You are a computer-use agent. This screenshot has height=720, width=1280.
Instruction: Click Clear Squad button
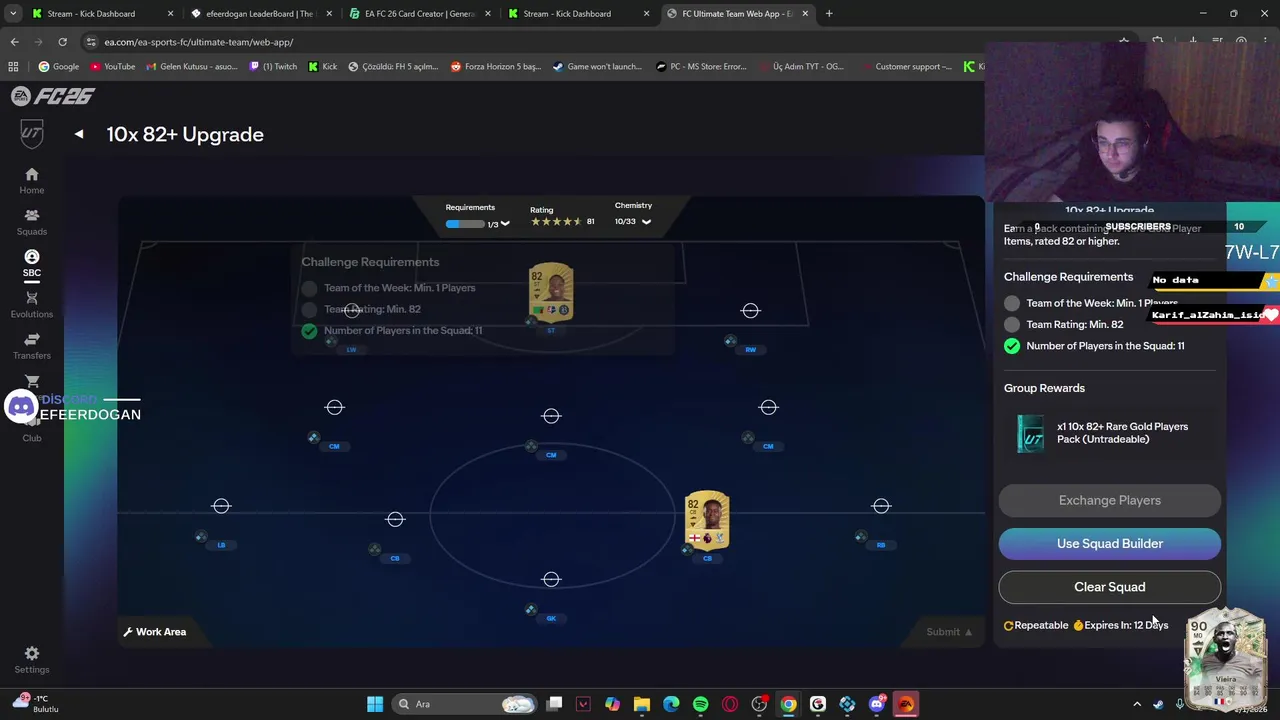click(x=1110, y=587)
